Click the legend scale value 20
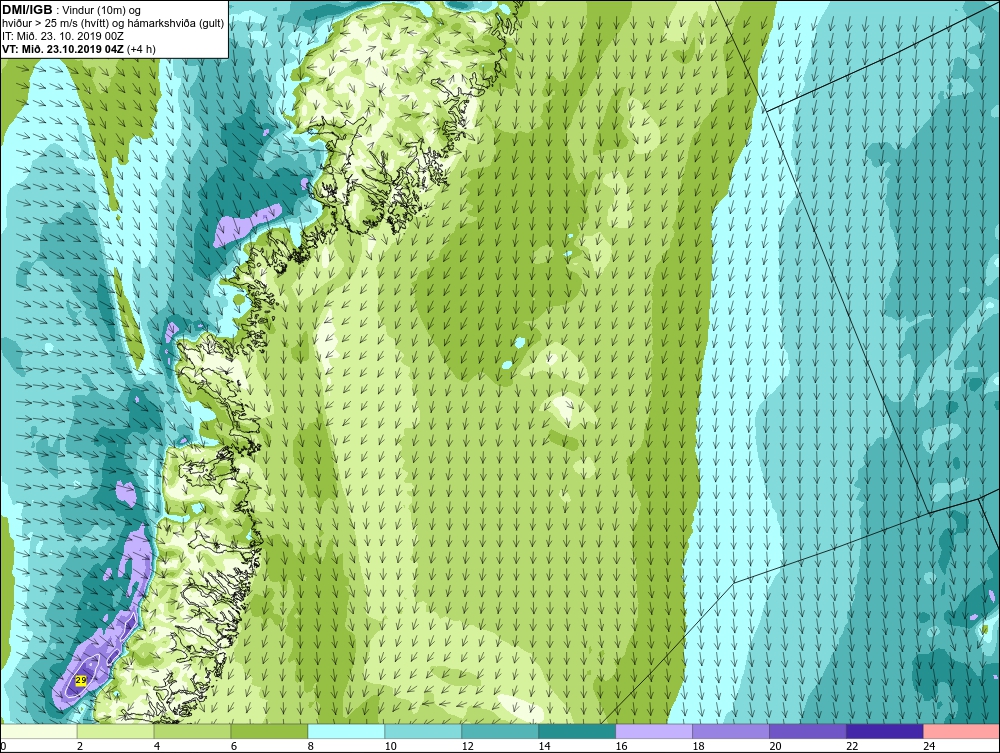Screen dimensions: 1000x753 coord(776,746)
